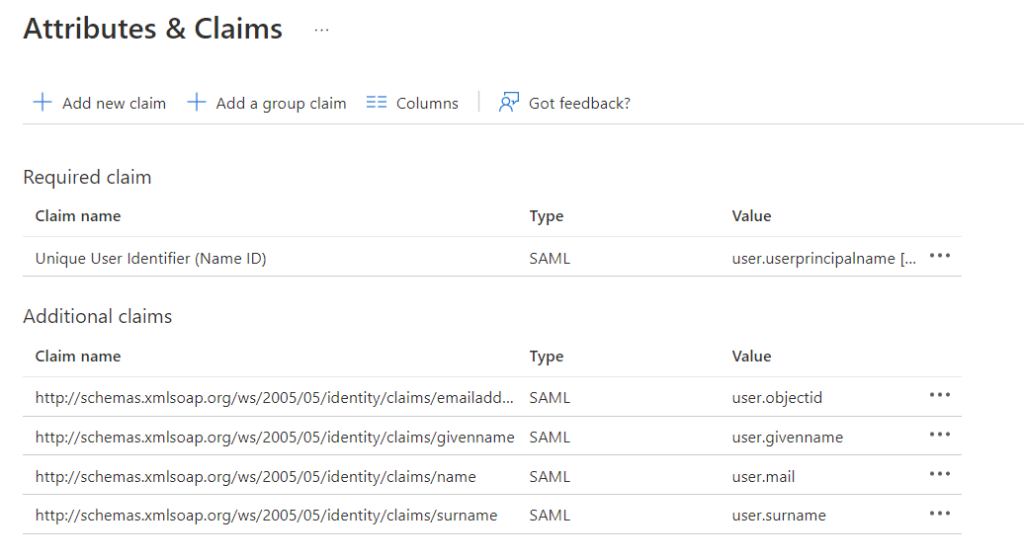The width and height of the screenshot is (1024, 560).
Task: Click the user.objectid value cell
Action: coord(777,398)
